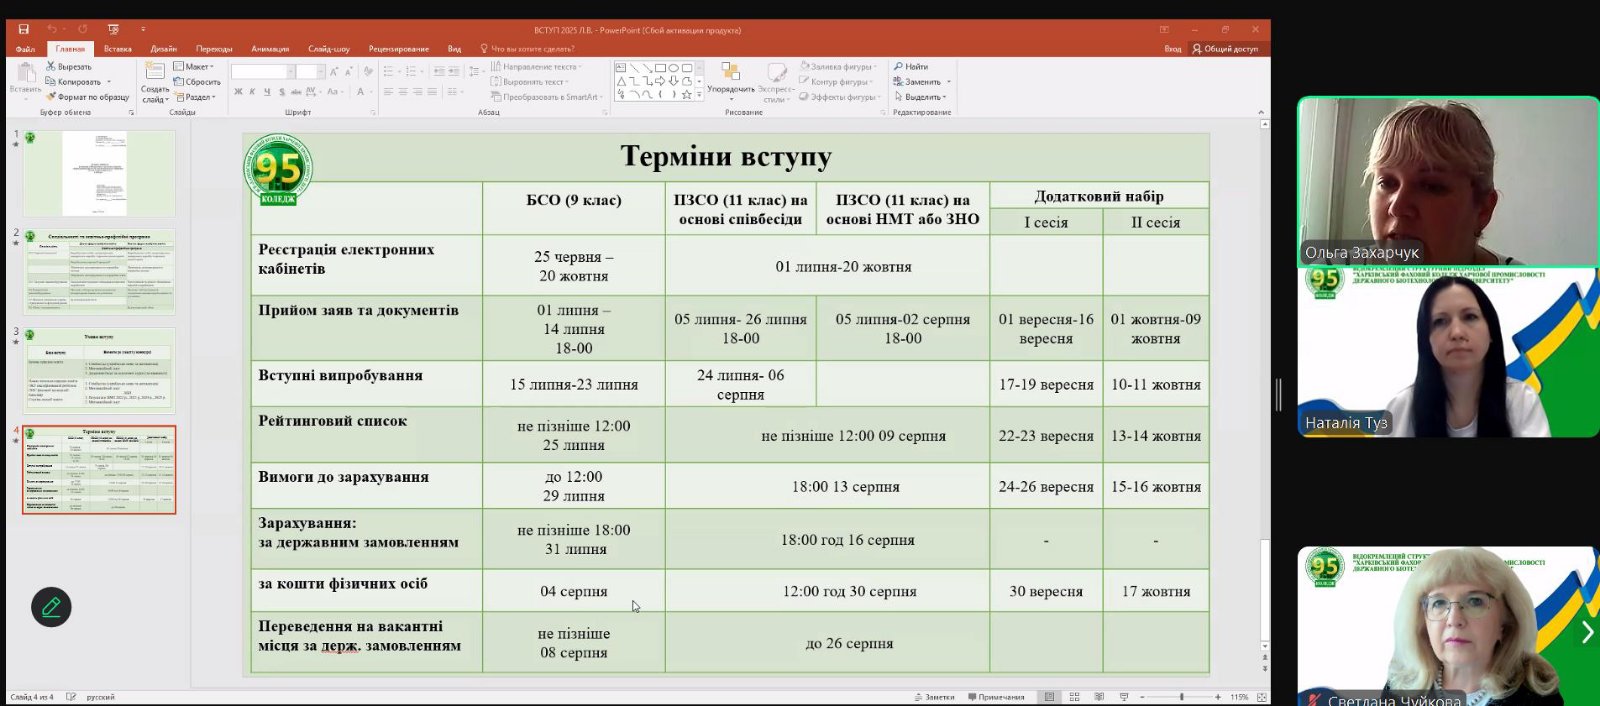Switch to the Вставка tab
Image resolution: width=1600 pixels, height=706 pixels.
click(x=118, y=48)
